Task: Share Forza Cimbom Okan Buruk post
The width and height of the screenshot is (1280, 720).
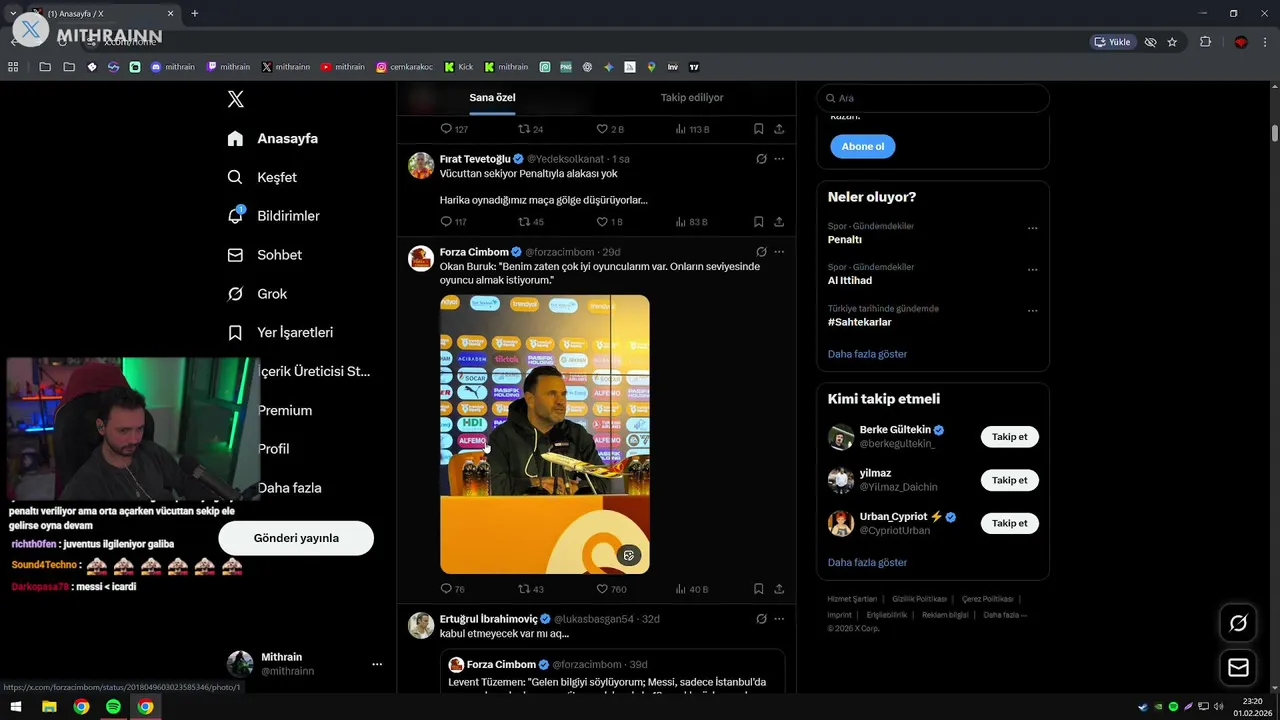Action: 779,589
